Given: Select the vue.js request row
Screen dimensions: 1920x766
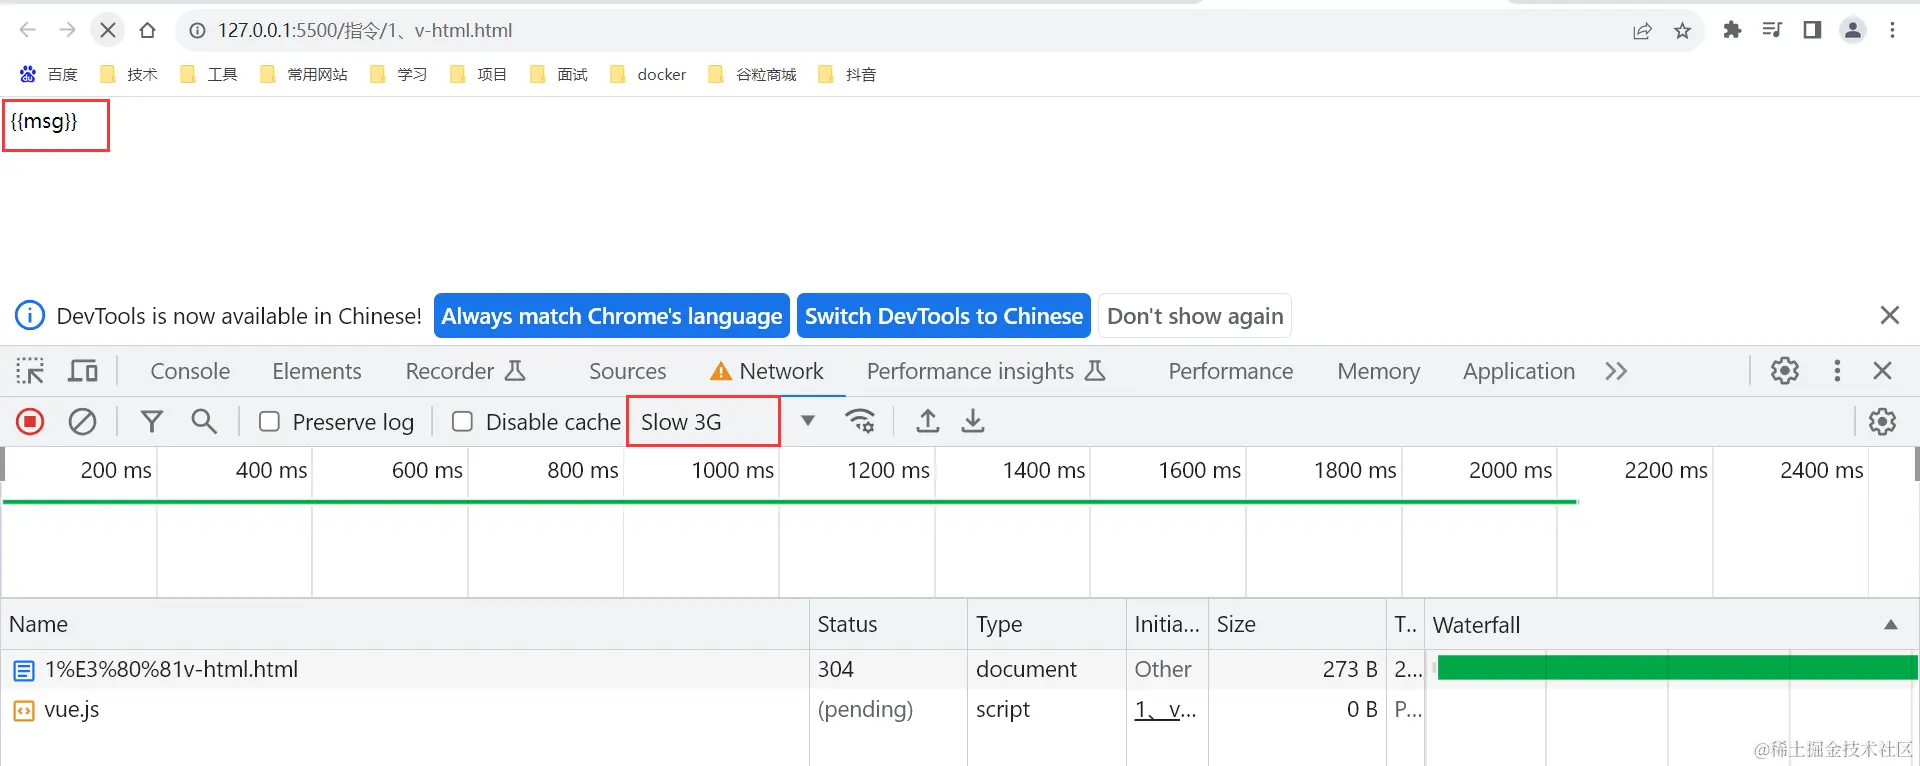Looking at the screenshot, I should pos(72,710).
